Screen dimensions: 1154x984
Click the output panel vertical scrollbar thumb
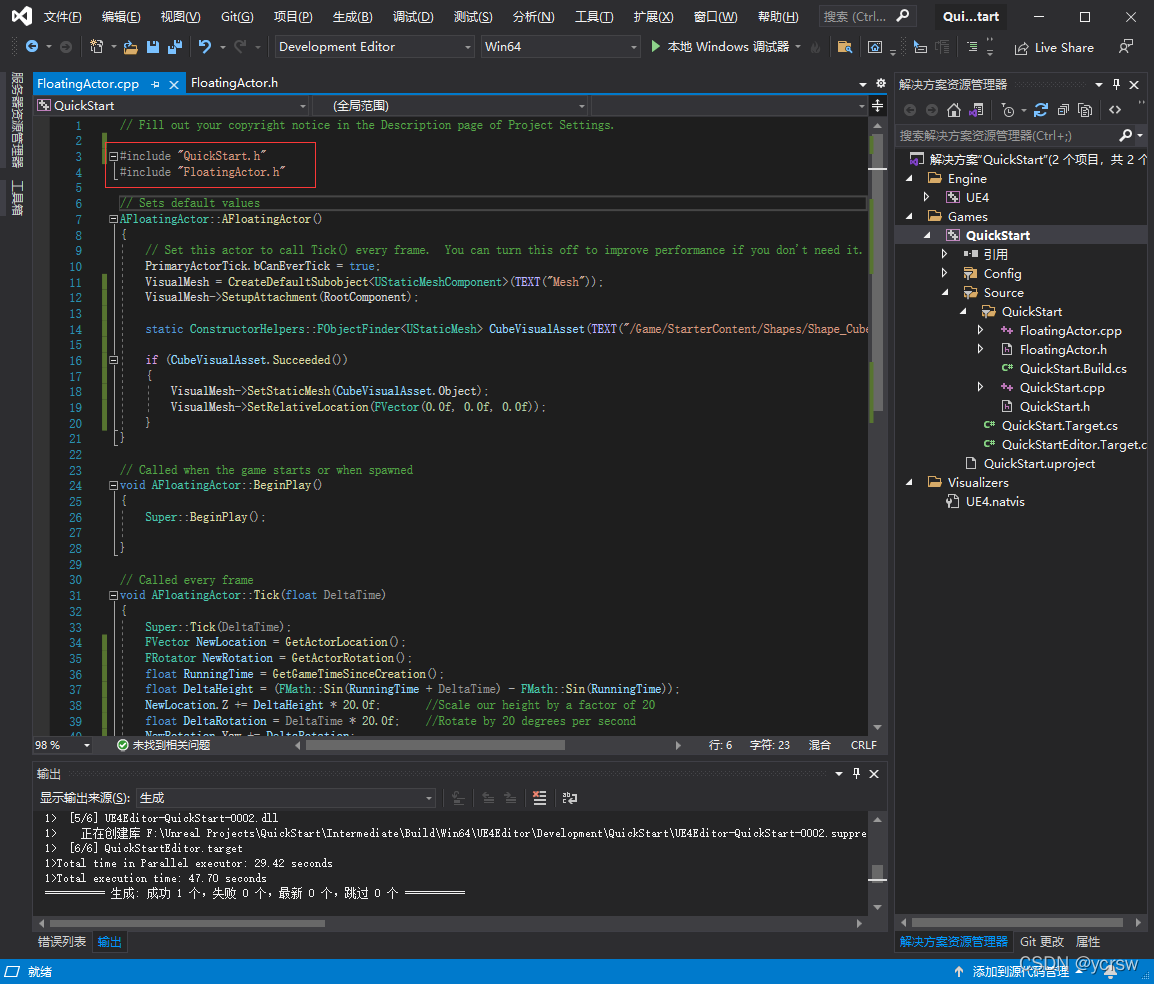coord(877,872)
